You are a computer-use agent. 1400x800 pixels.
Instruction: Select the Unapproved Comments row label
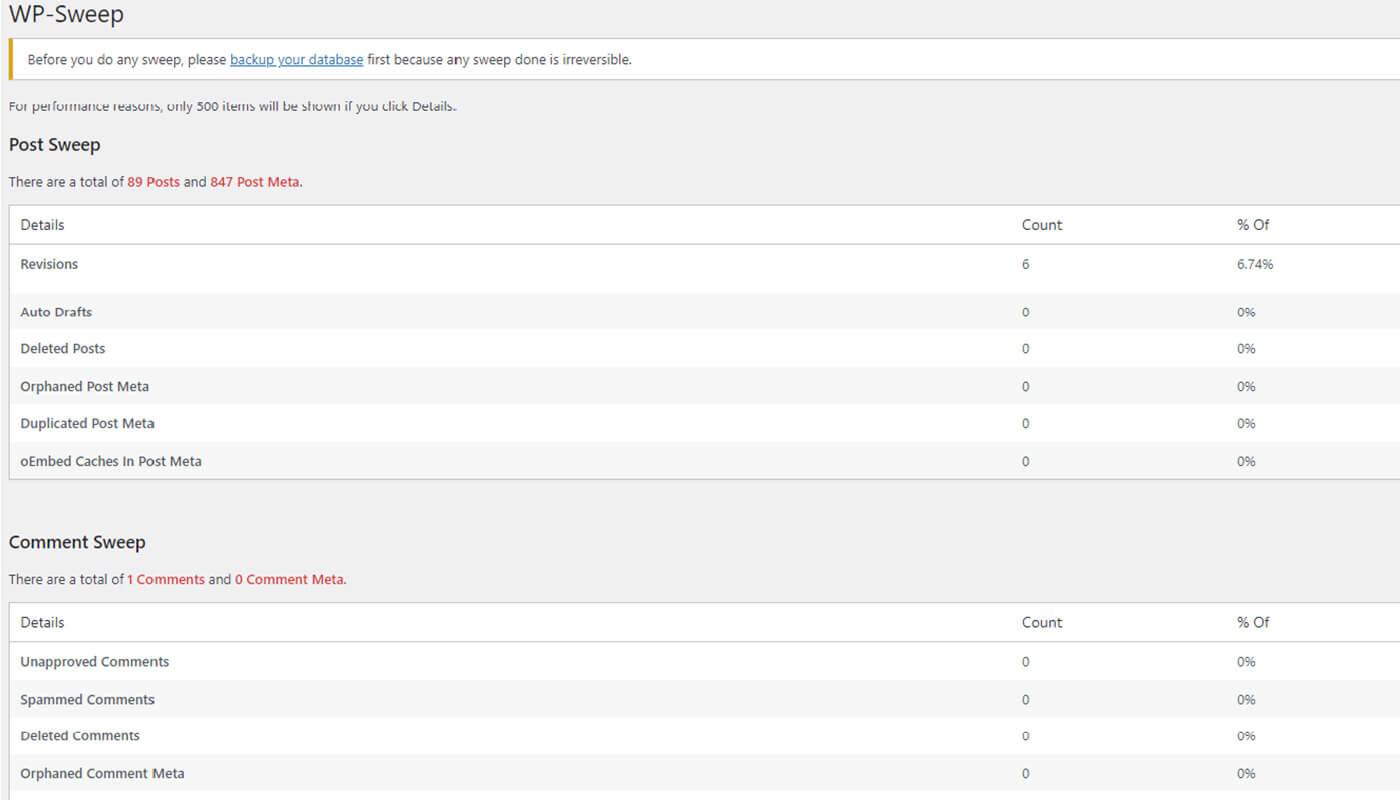[94, 662]
